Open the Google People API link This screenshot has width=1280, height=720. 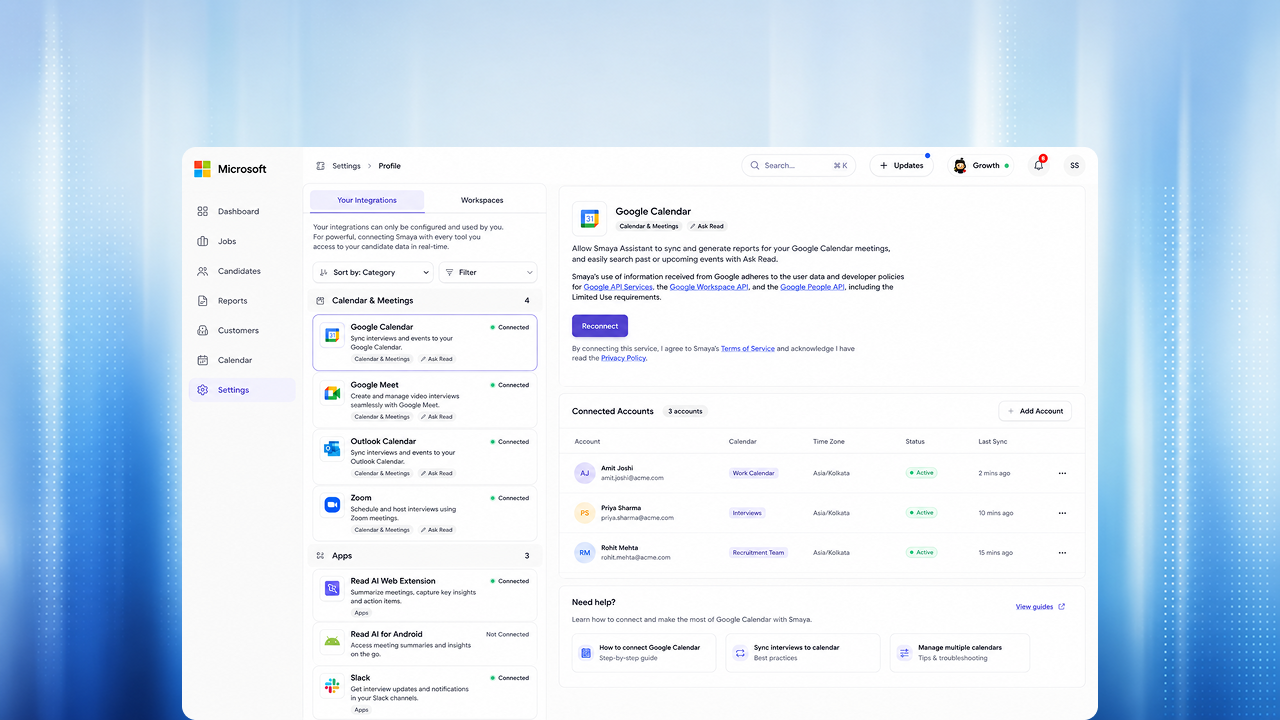point(812,287)
